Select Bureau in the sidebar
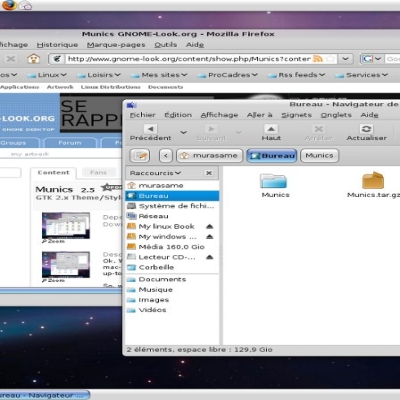The height and width of the screenshot is (400, 400). (x=172, y=196)
